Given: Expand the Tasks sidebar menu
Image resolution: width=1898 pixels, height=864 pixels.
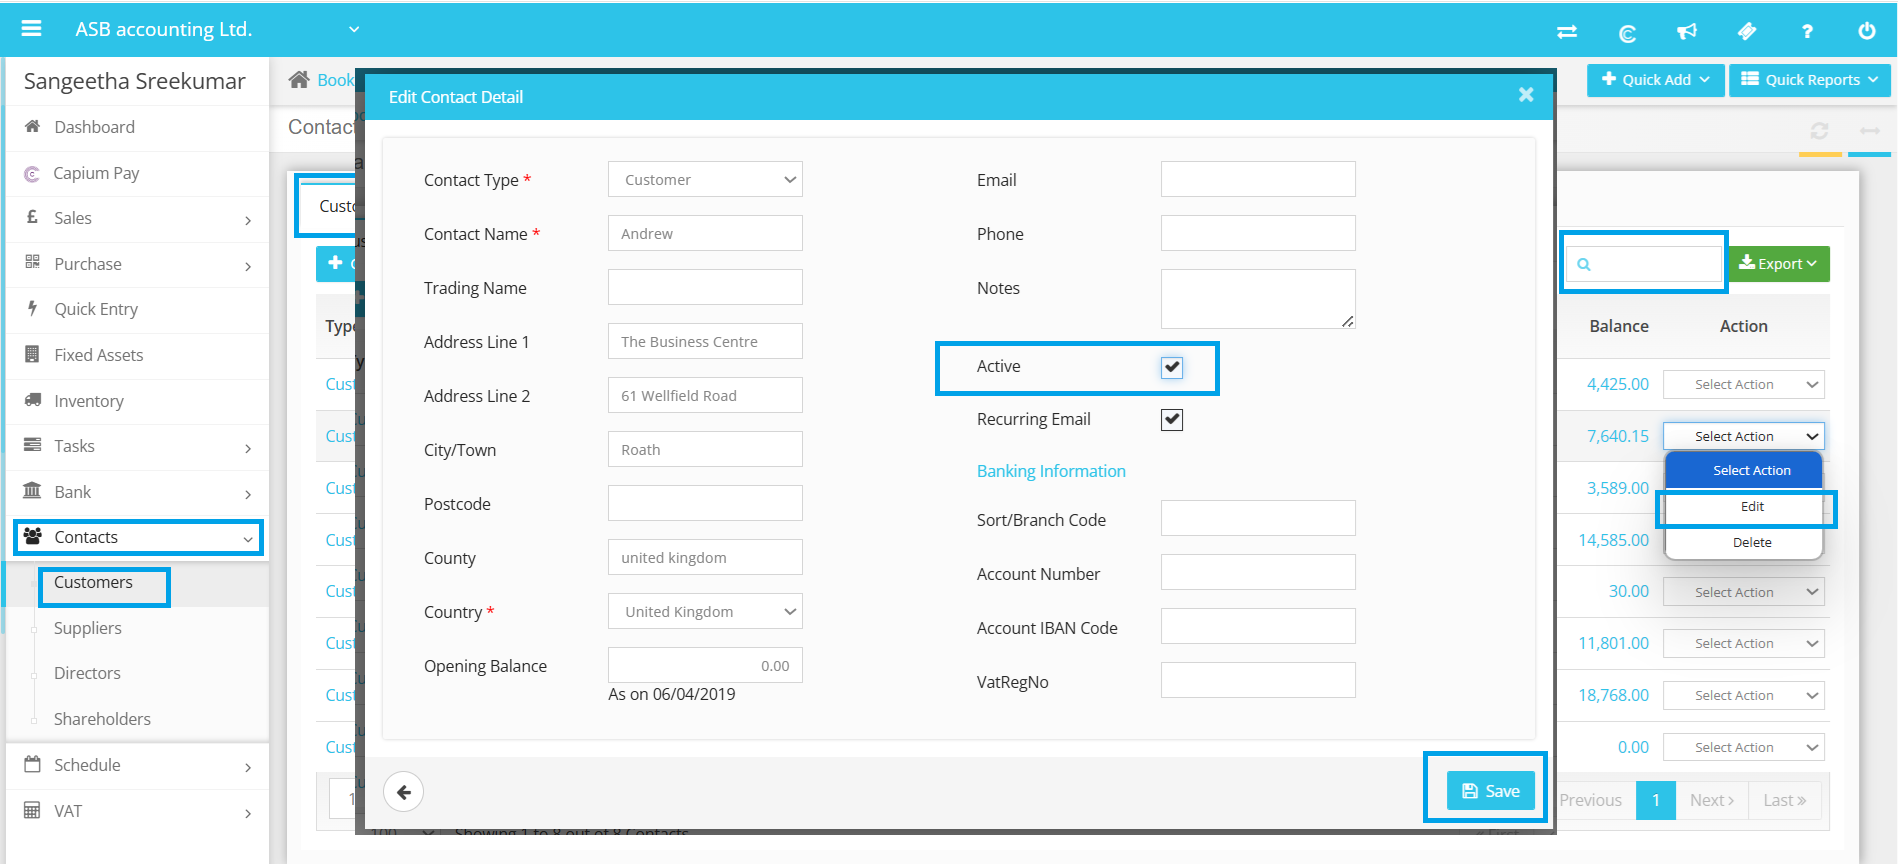Looking at the screenshot, I should (x=138, y=446).
